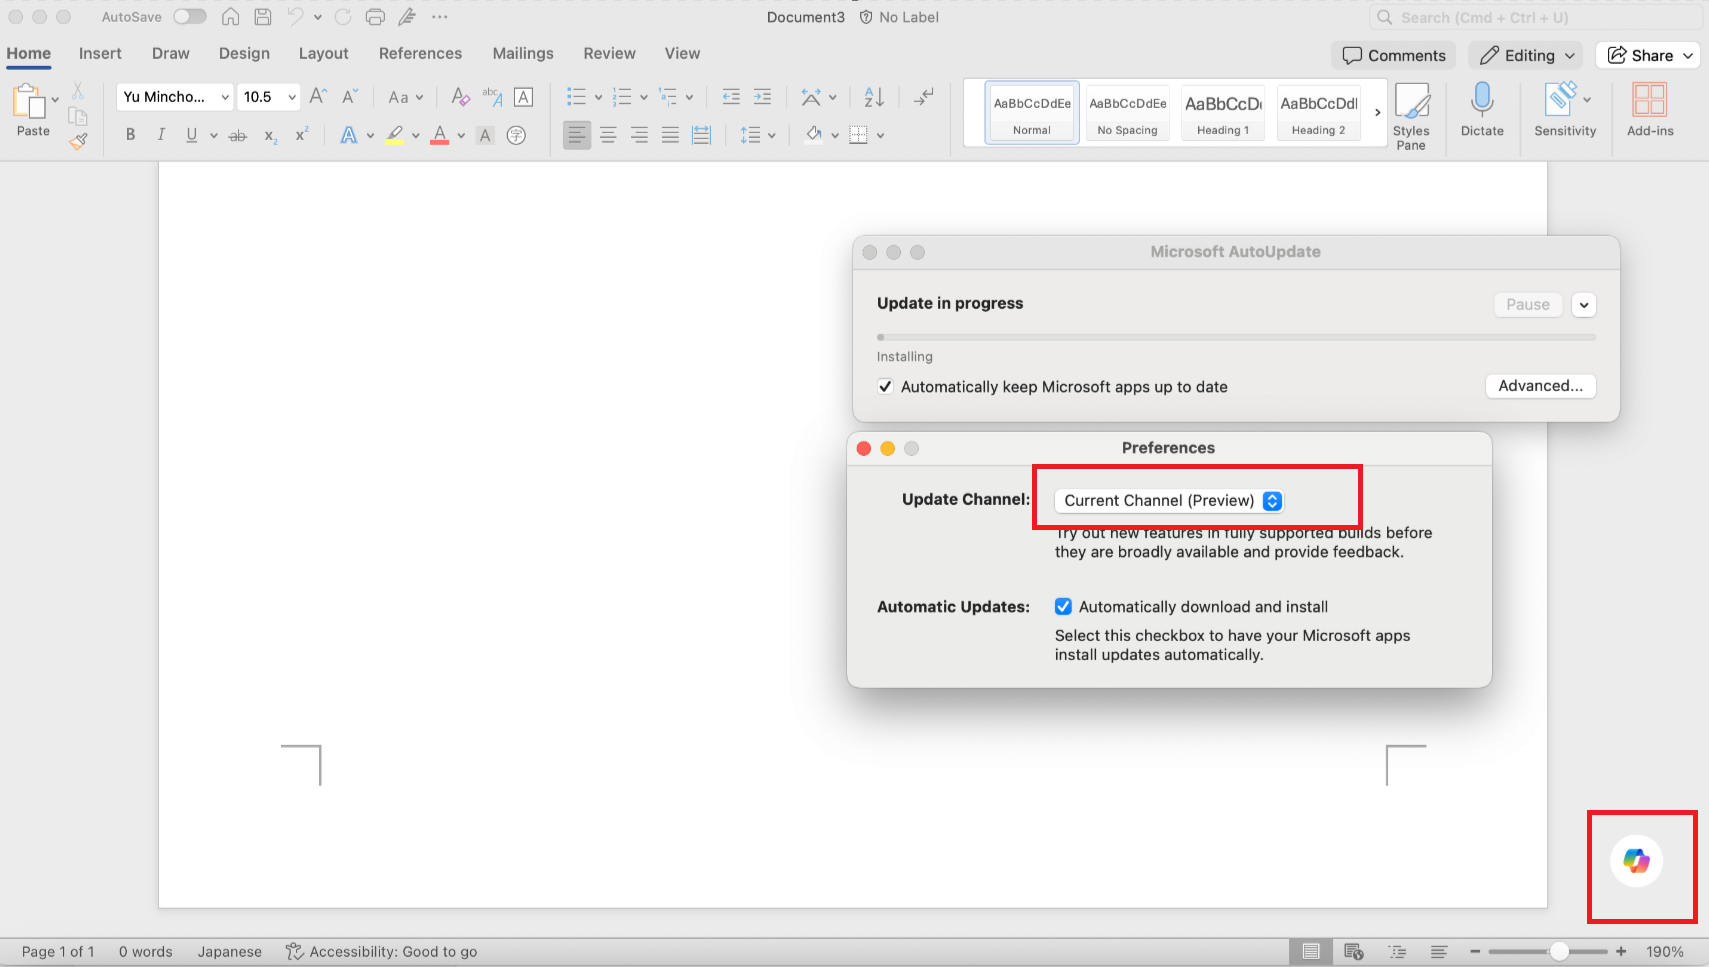Apply strikethrough formatting
This screenshot has width=1709, height=967.
tap(237, 135)
